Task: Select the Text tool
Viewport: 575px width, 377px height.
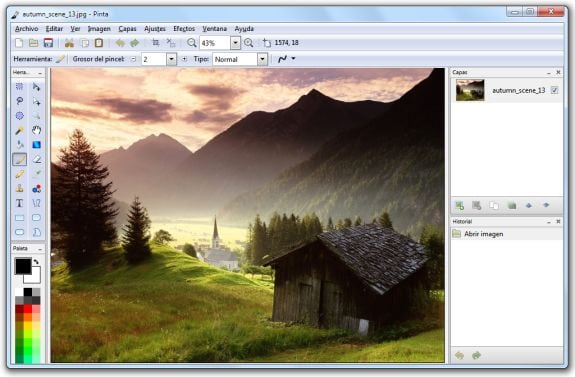Action: tap(19, 203)
